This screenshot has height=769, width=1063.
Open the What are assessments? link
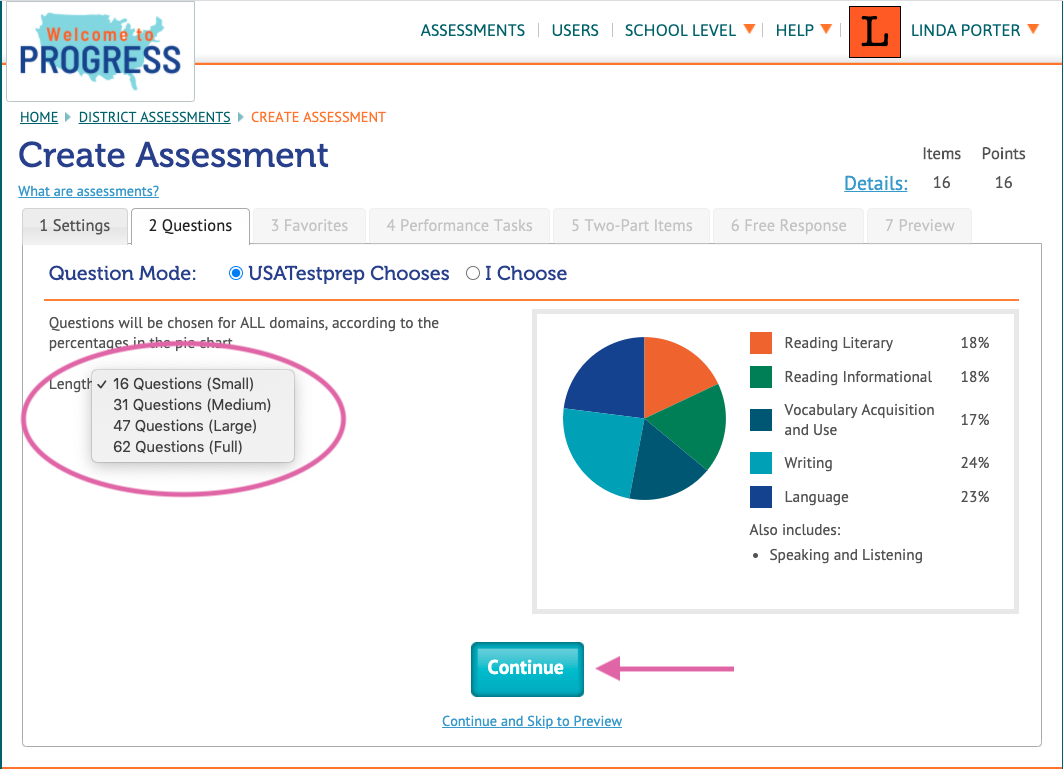click(88, 191)
